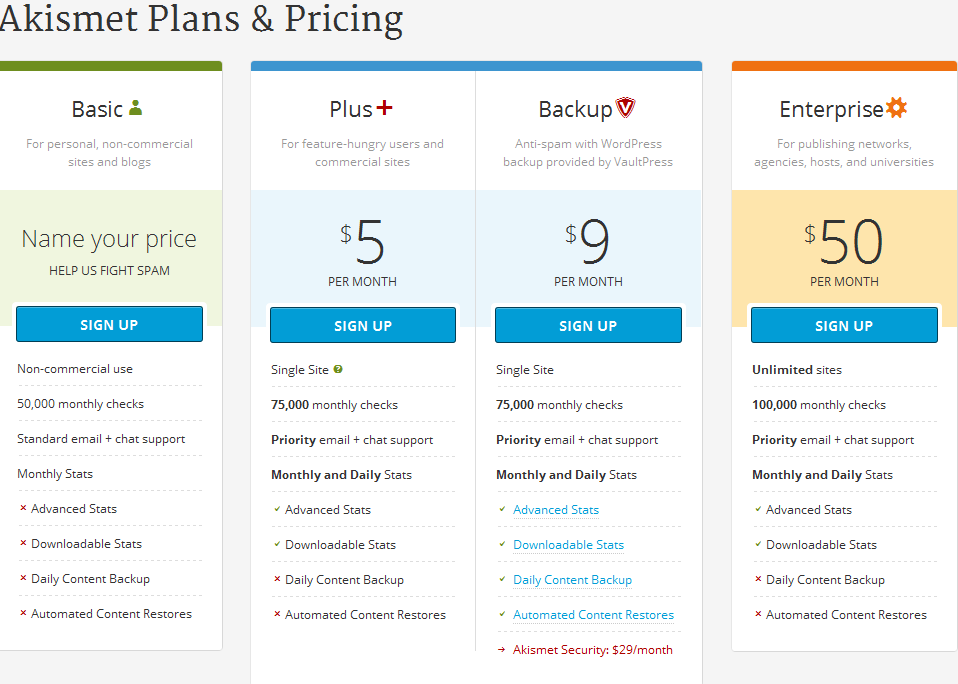Click the Basic plan Sign Up button
The height and width of the screenshot is (684, 958).
coord(109,324)
